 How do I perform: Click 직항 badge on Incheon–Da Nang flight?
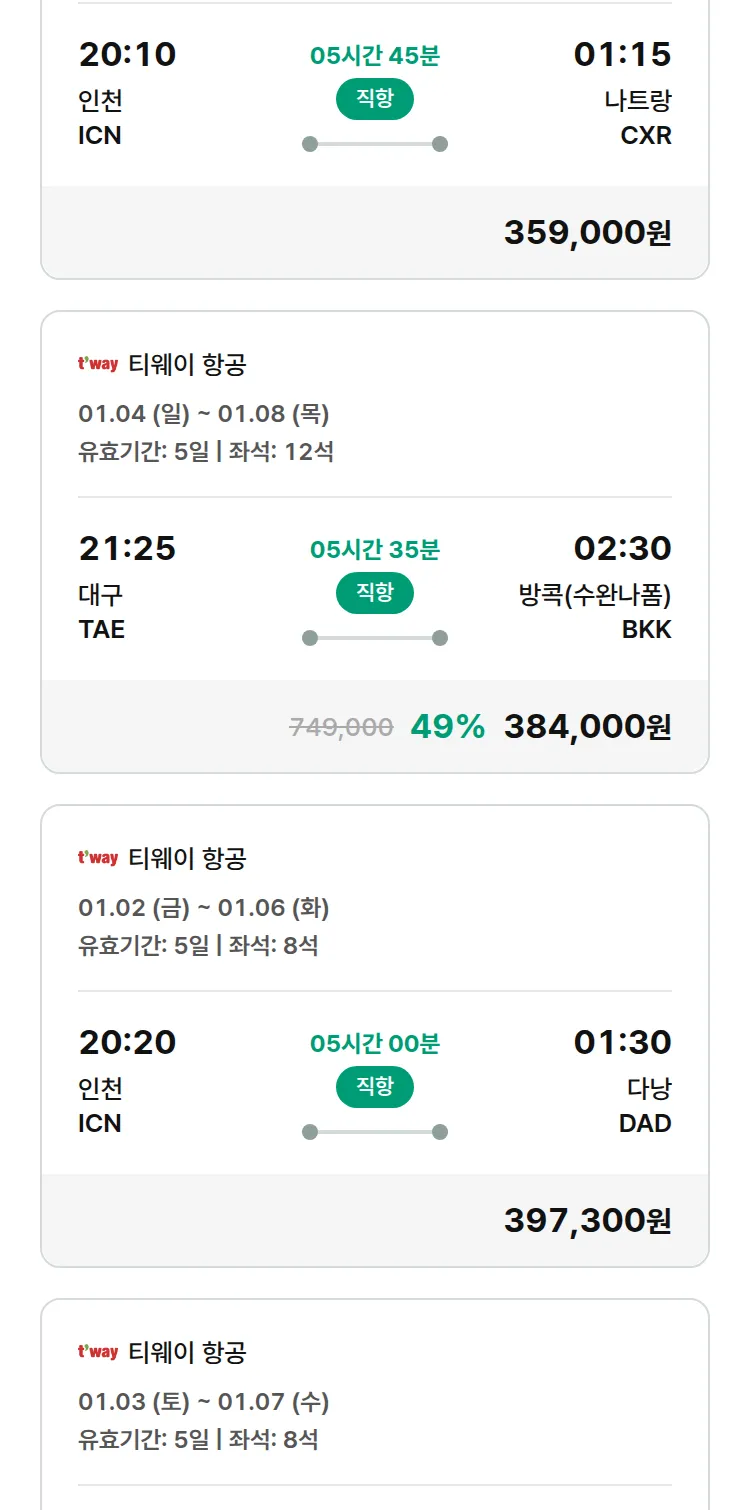pyautogui.click(x=374, y=1087)
